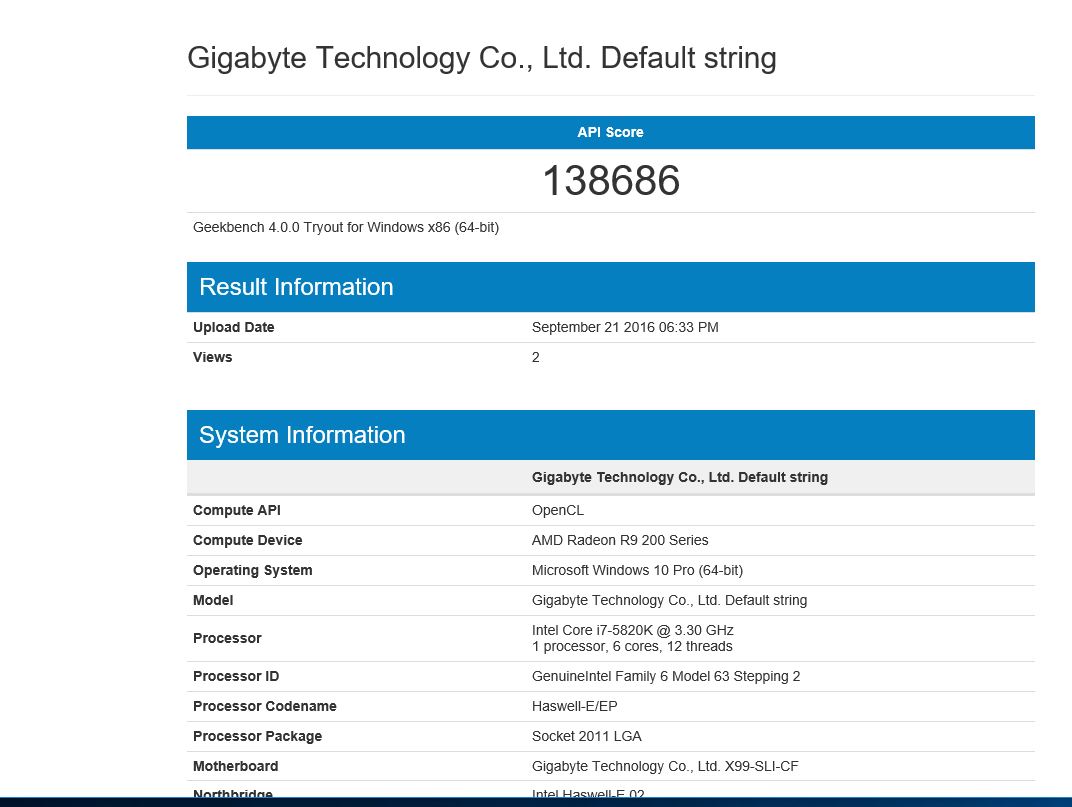The width and height of the screenshot is (1072, 807).
Task: Select GenuineIntel Family 6 Model 63 Stepping 2
Action: 666,676
